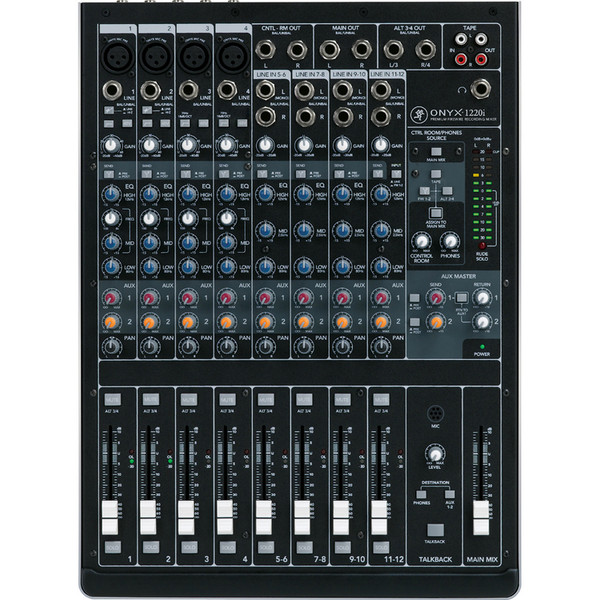Push the TALKBACK button

tap(435, 530)
